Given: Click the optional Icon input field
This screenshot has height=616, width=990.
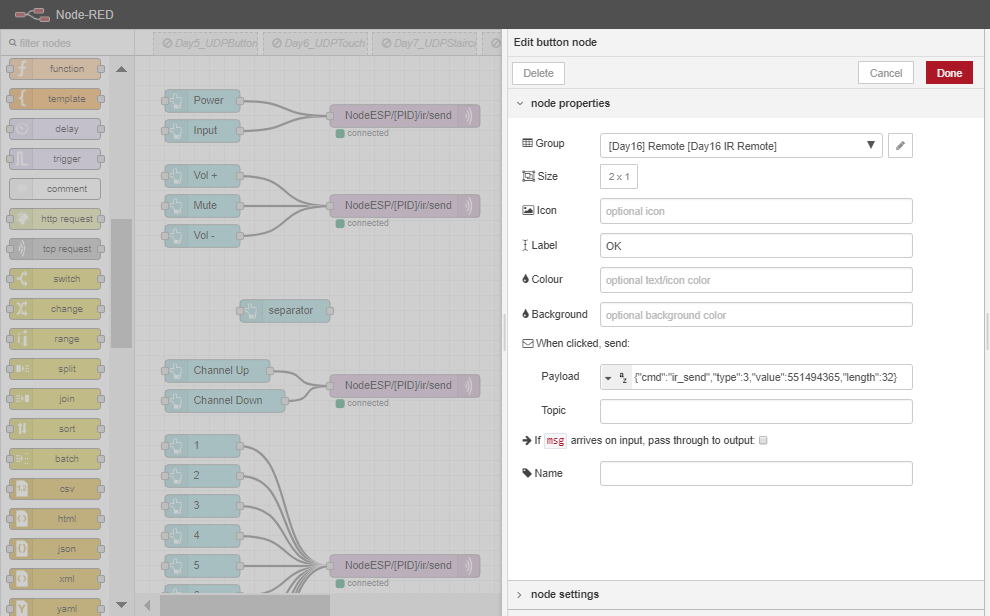Looking at the screenshot, I should click(756, 211).
